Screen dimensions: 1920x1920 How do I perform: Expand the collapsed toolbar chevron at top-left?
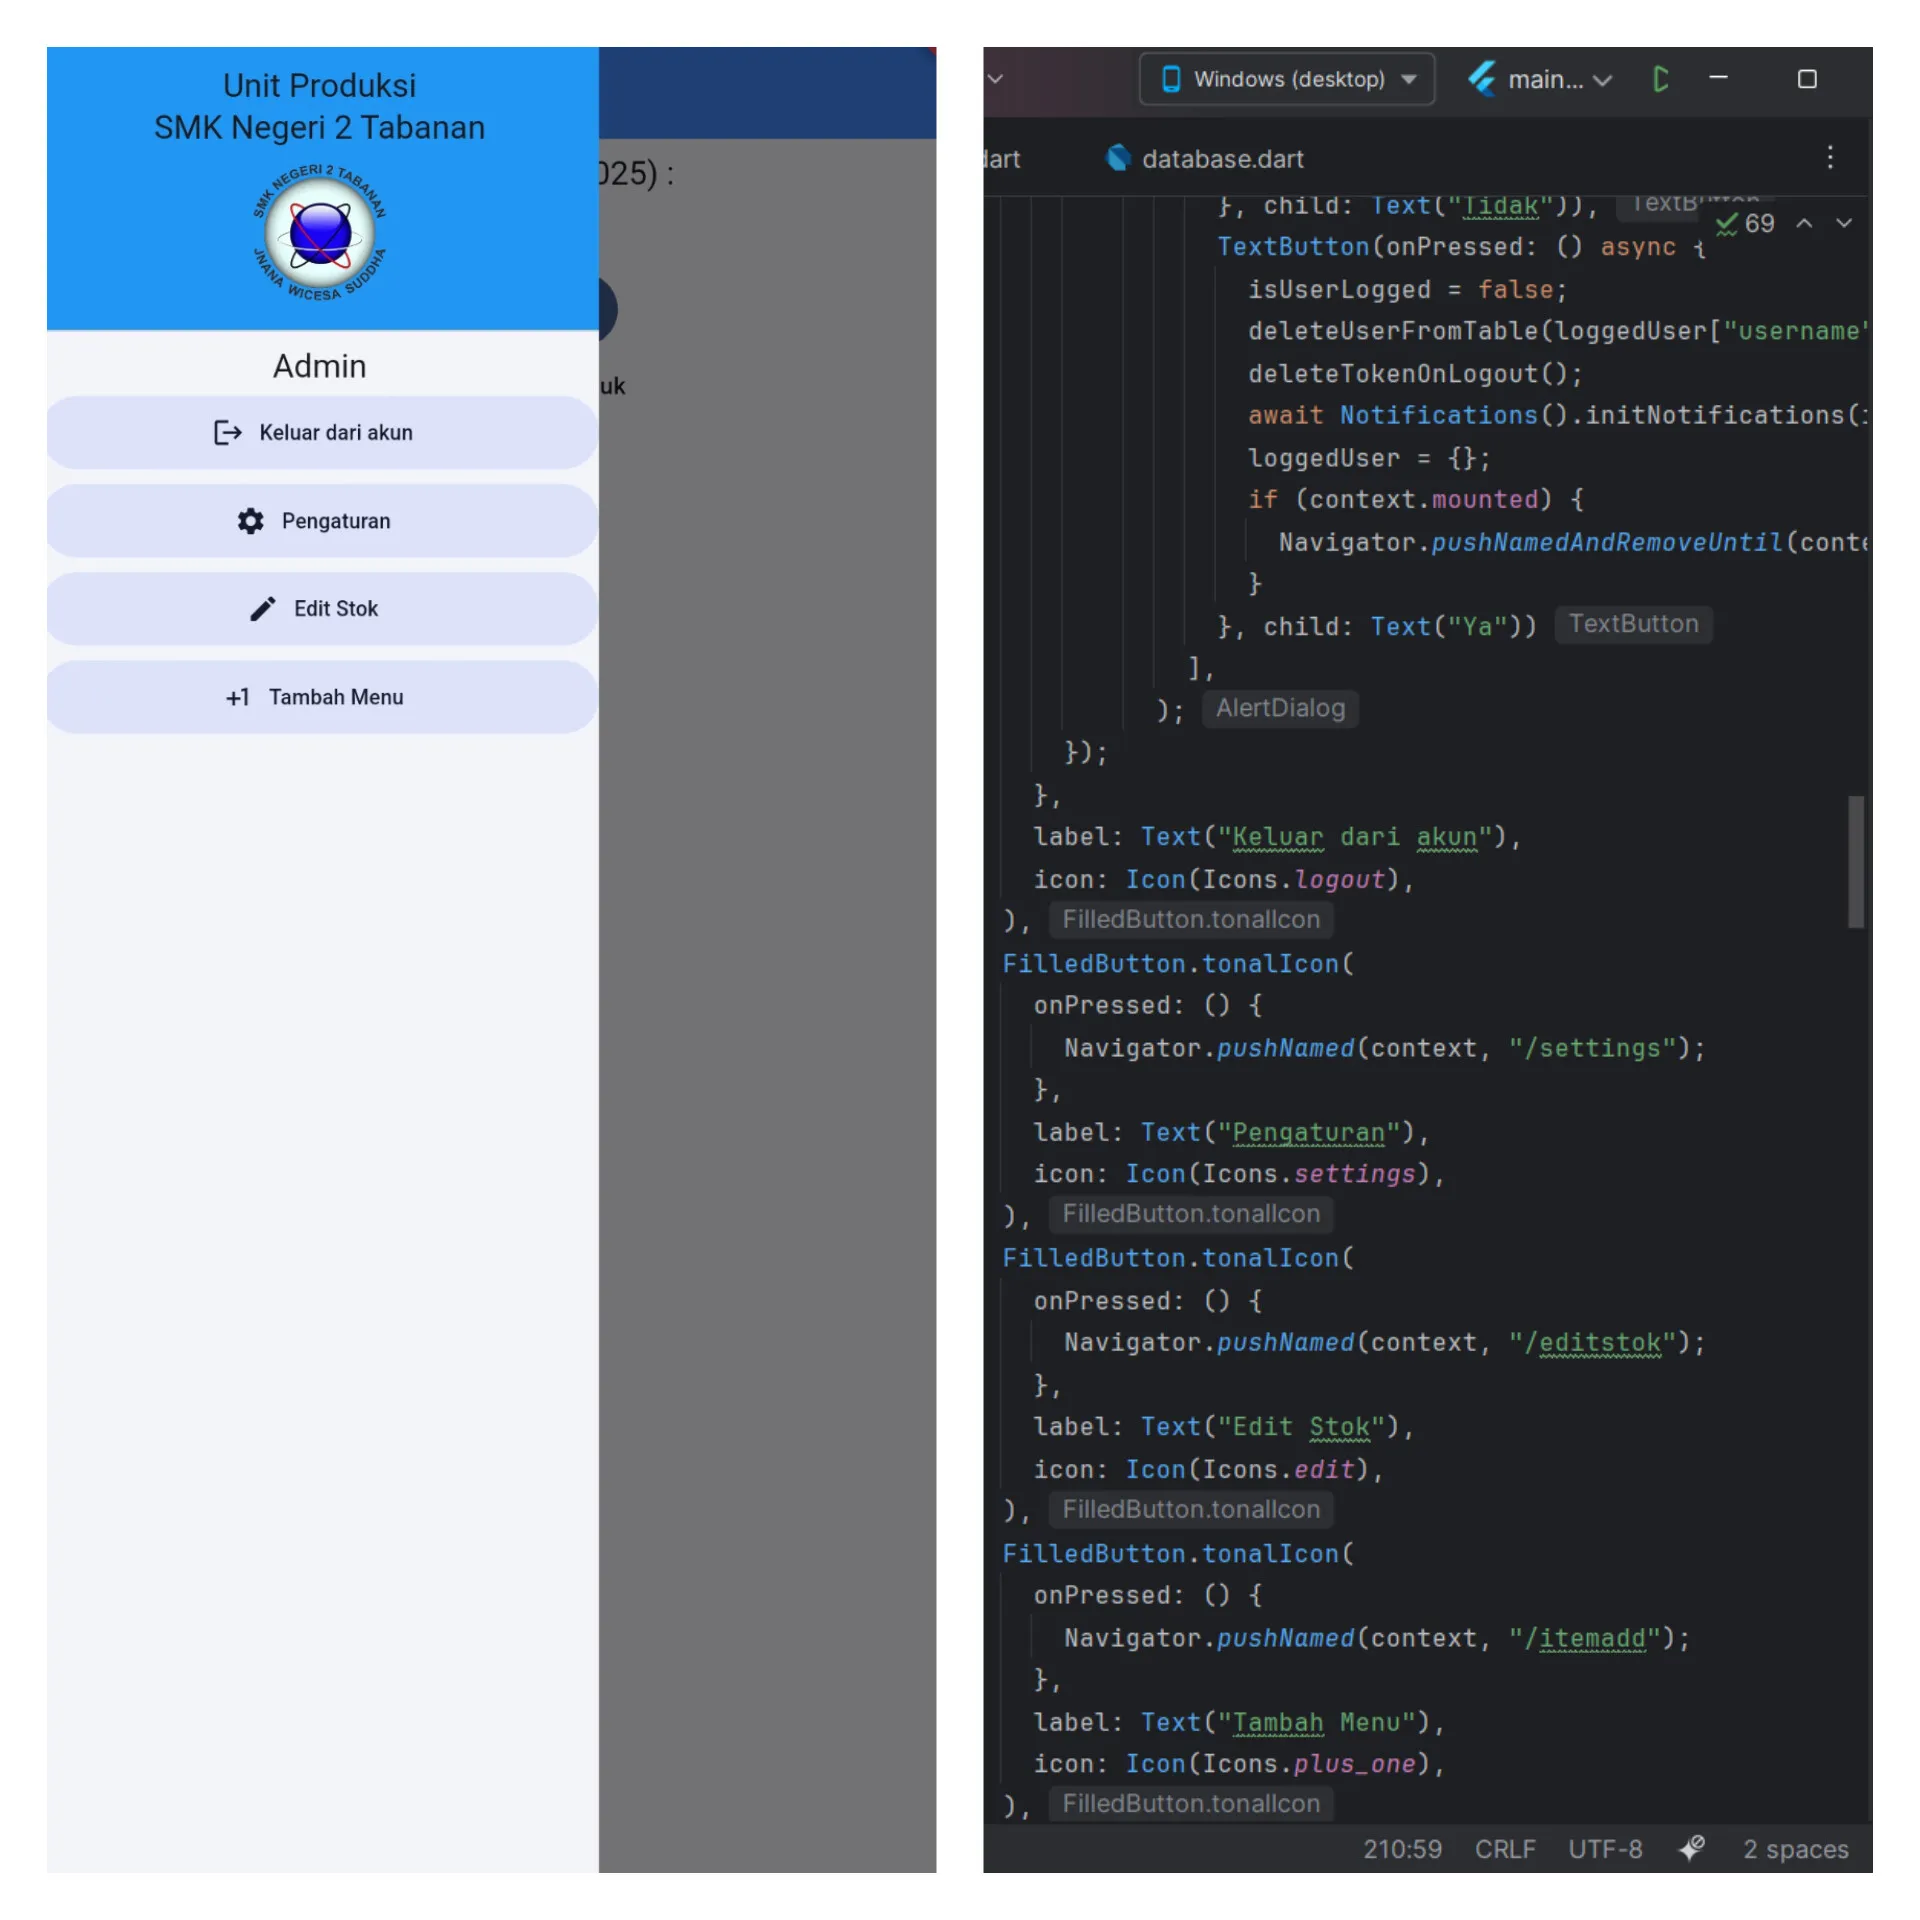(995, 78)
